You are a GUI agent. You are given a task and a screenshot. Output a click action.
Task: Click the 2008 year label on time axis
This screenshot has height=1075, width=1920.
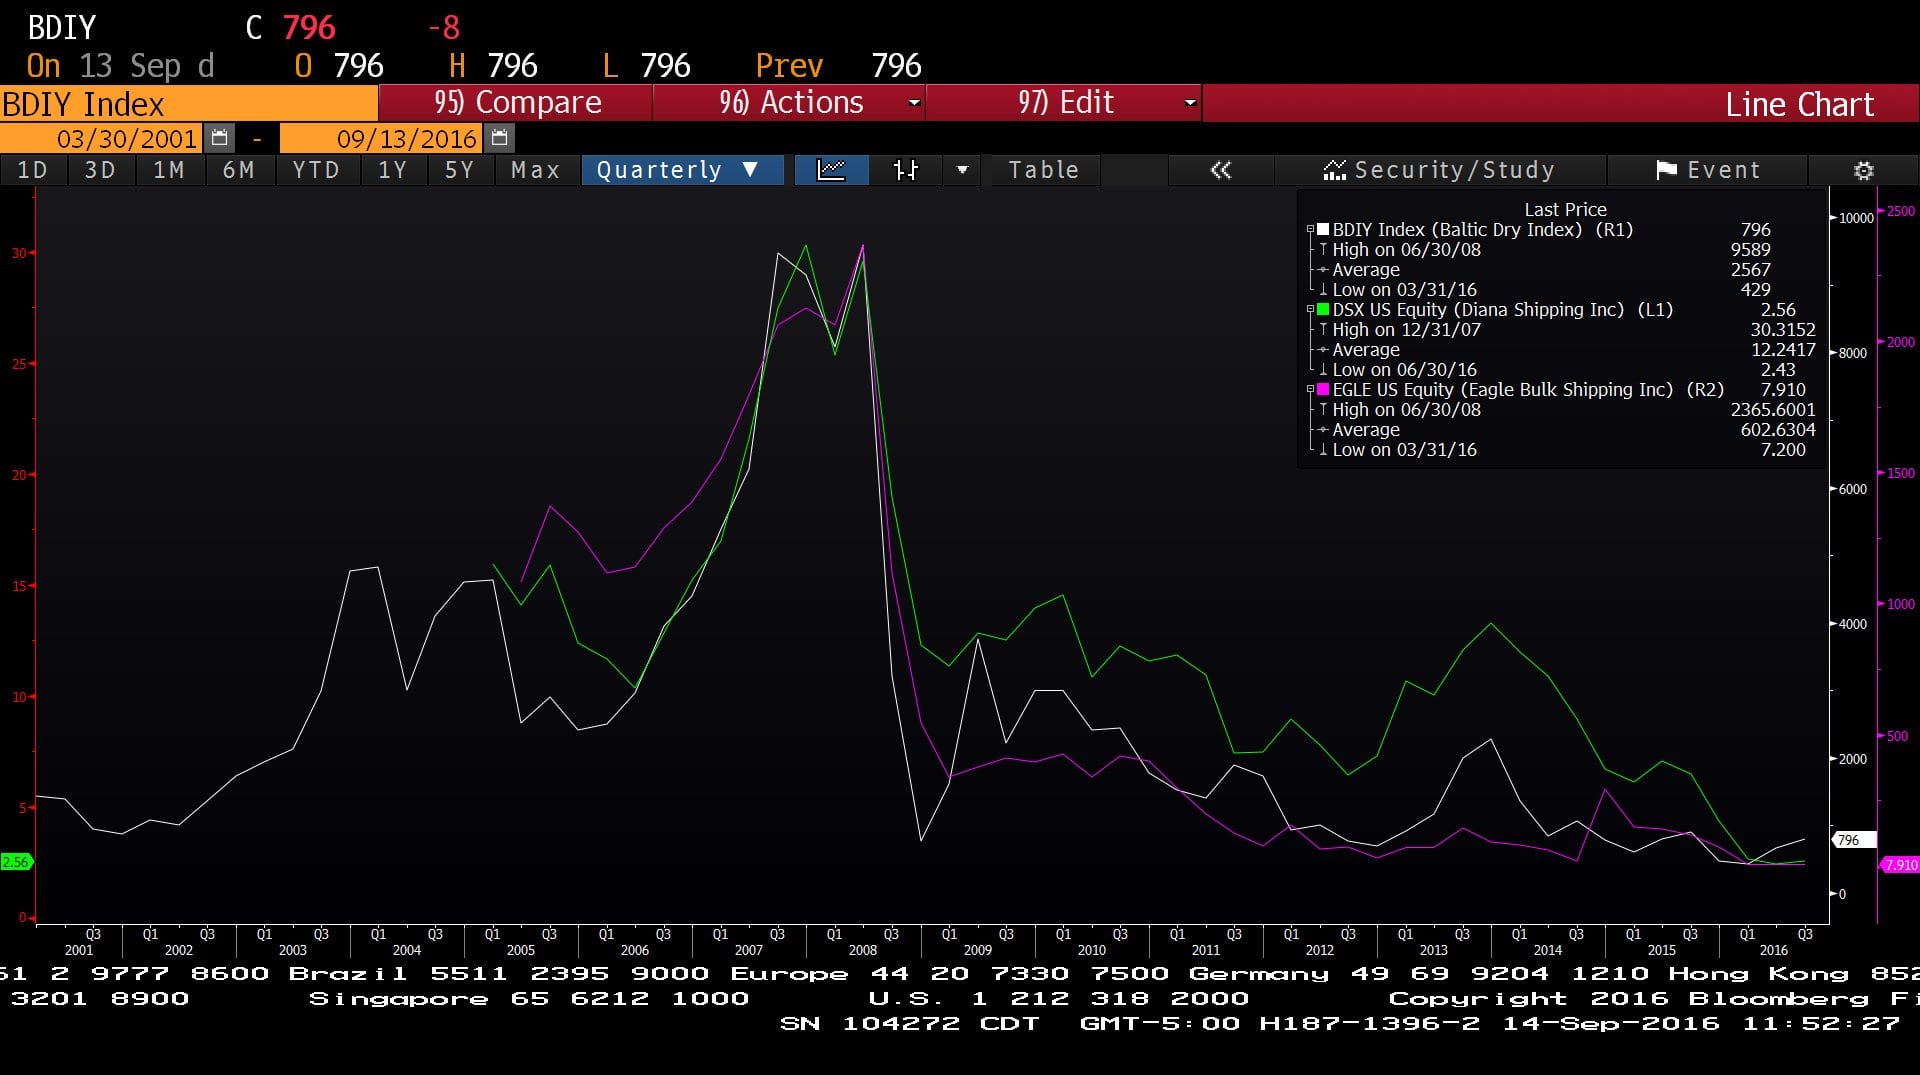click(862, 950)
